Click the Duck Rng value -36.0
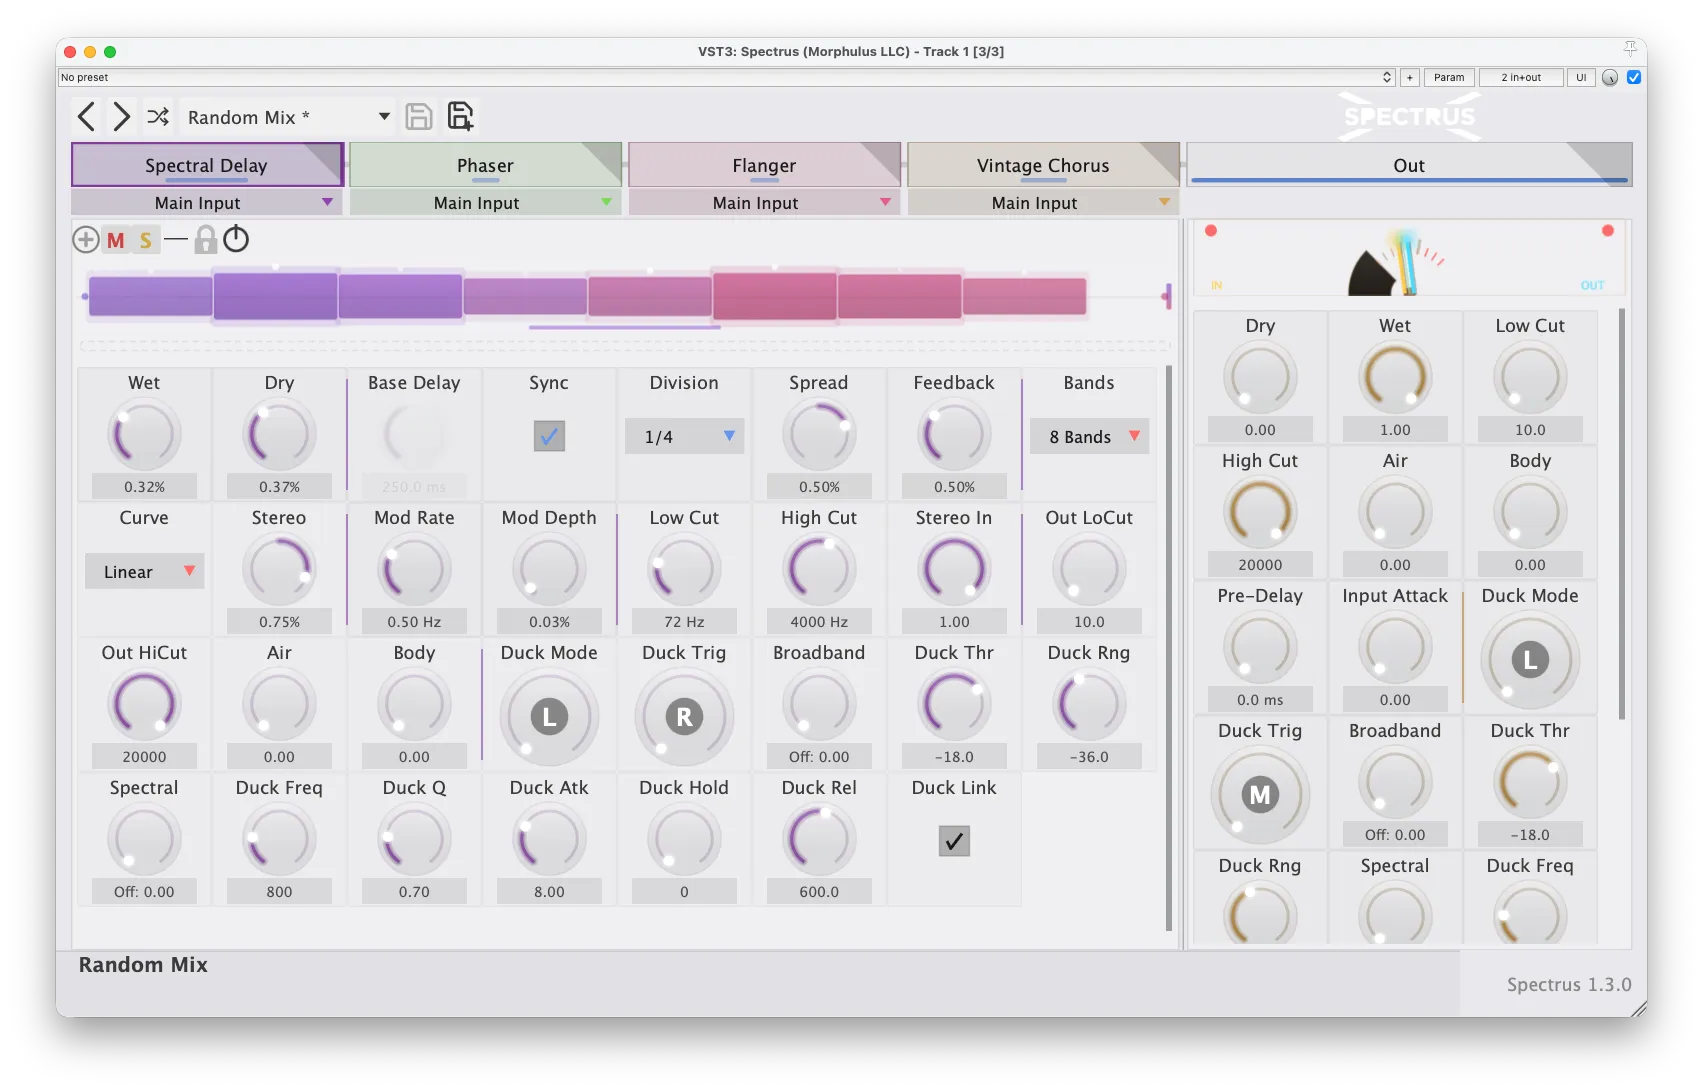 click(1089, 757)
